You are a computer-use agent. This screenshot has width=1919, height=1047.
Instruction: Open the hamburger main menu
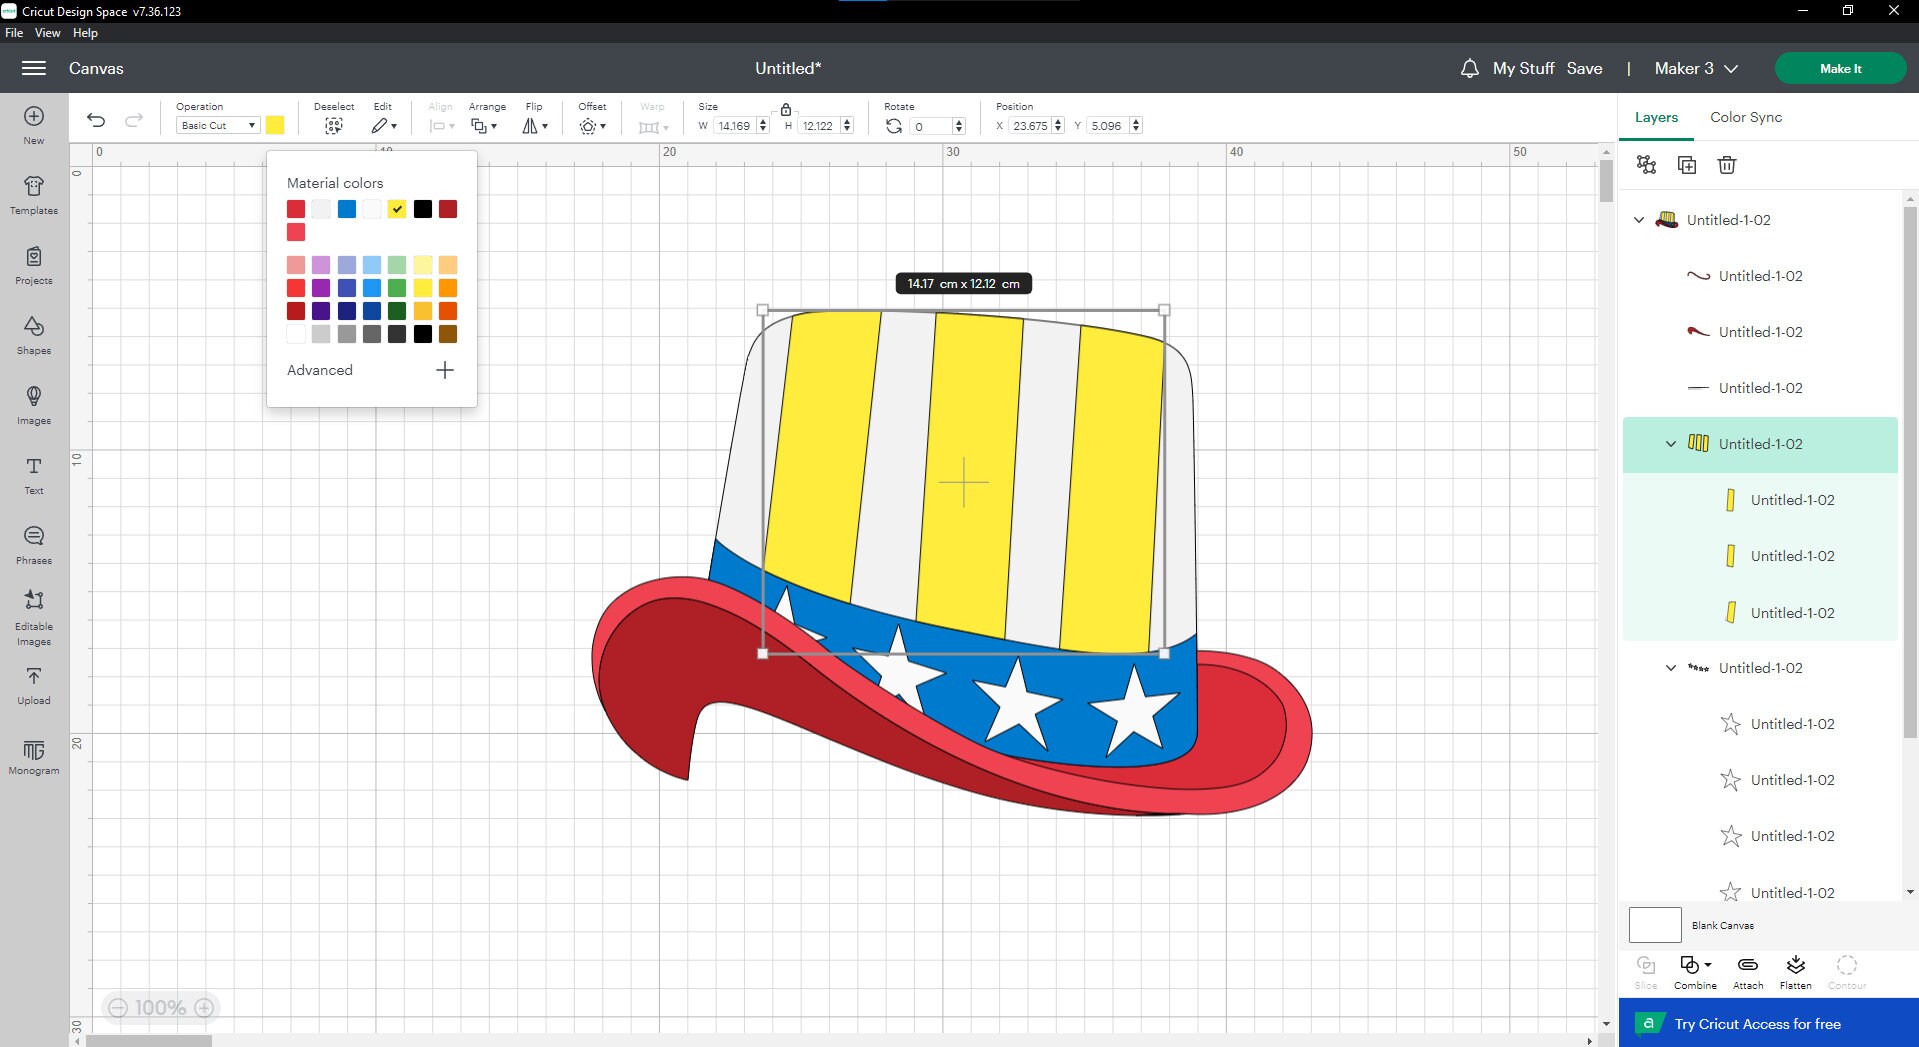tap(34, 68)
